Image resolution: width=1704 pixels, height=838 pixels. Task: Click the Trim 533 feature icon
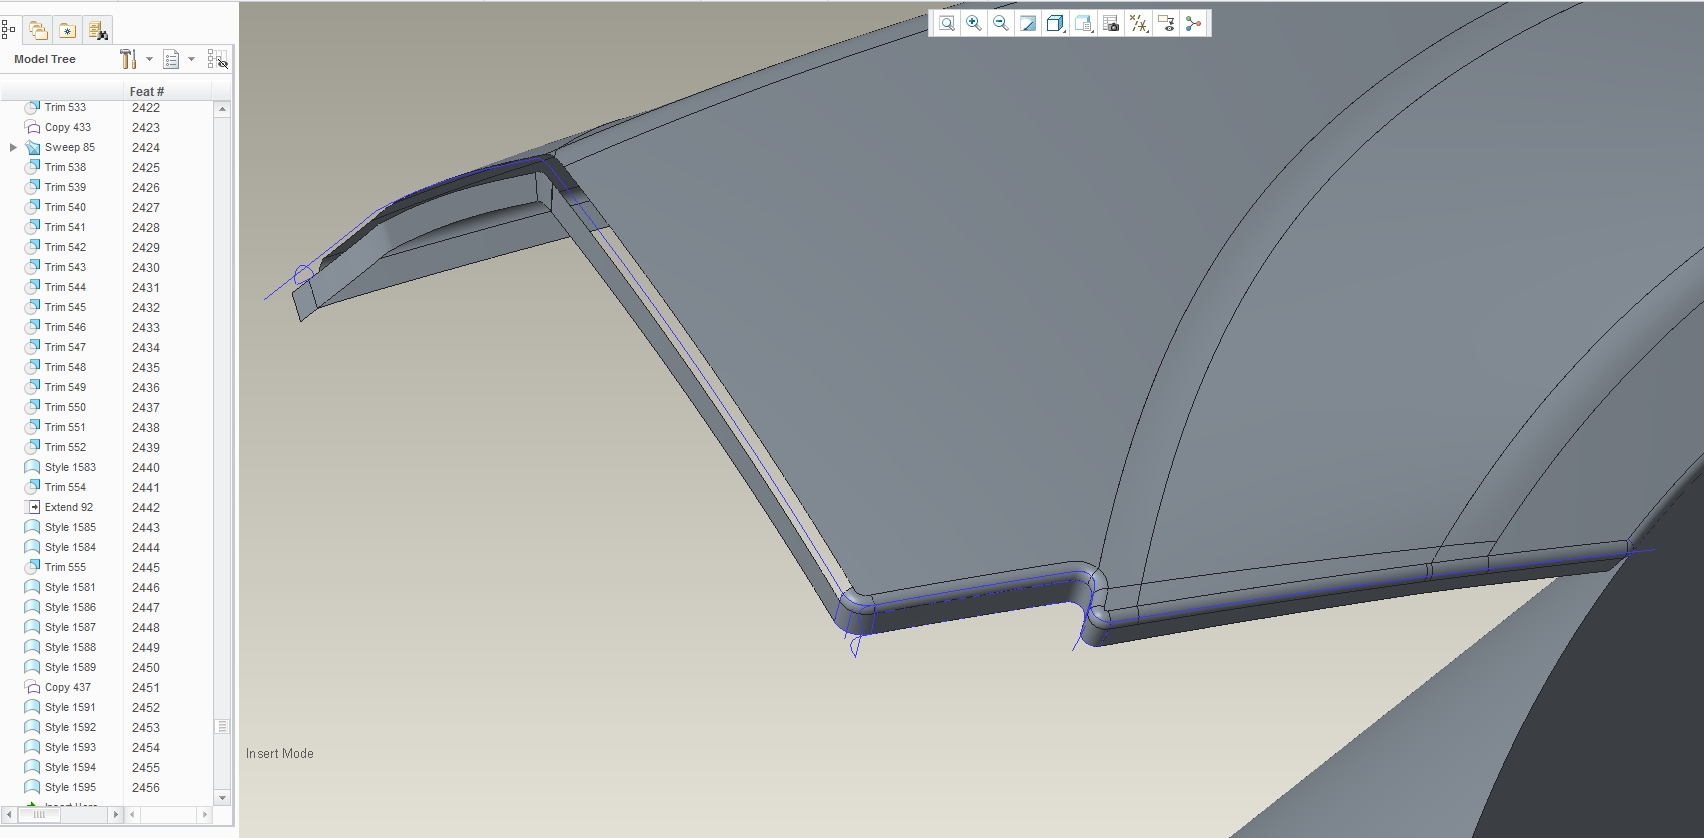pyautogui.click(x=32, y=107)
